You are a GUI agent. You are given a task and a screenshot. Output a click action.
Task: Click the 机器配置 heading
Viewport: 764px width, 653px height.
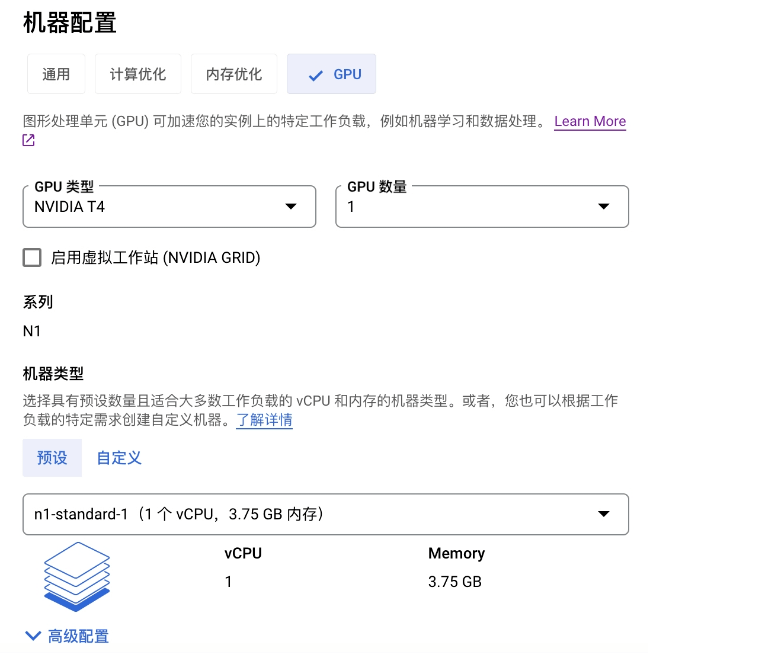(70, 23)
